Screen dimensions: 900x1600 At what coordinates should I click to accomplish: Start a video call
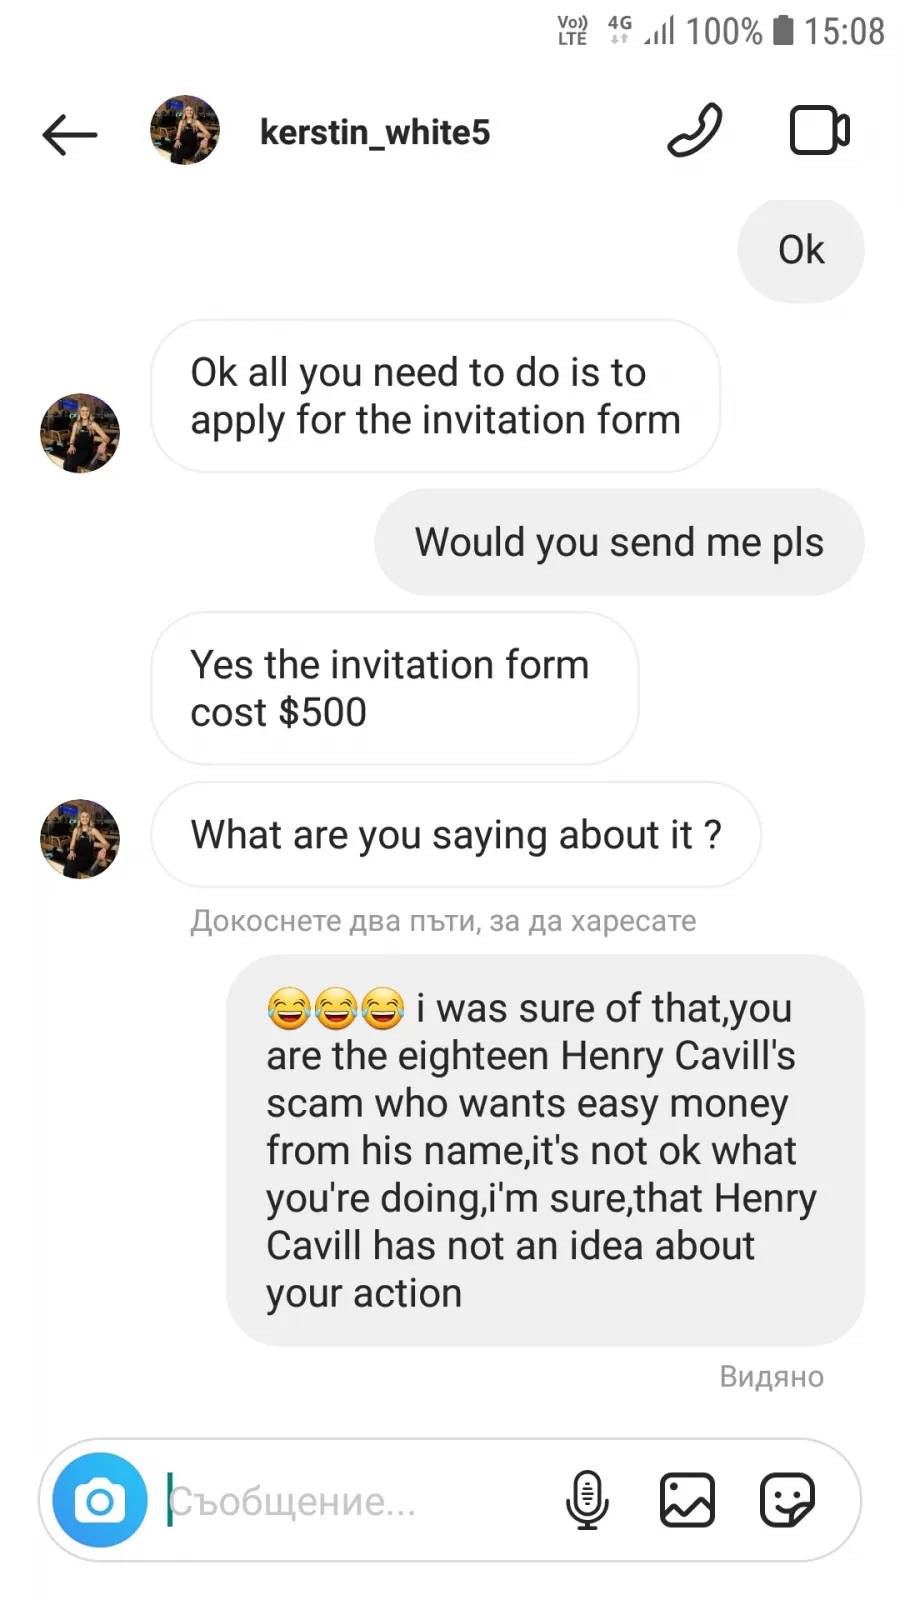tap(820, 131)
